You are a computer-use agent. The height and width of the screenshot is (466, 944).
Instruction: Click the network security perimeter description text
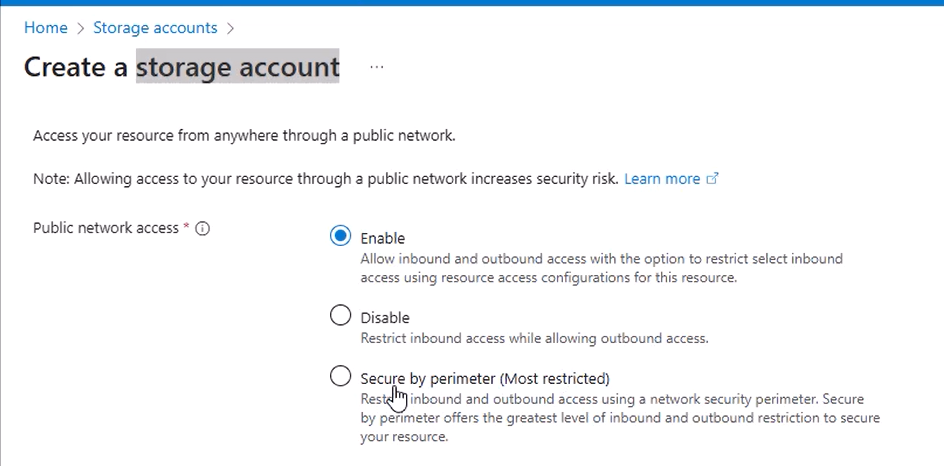pos(620,418)
